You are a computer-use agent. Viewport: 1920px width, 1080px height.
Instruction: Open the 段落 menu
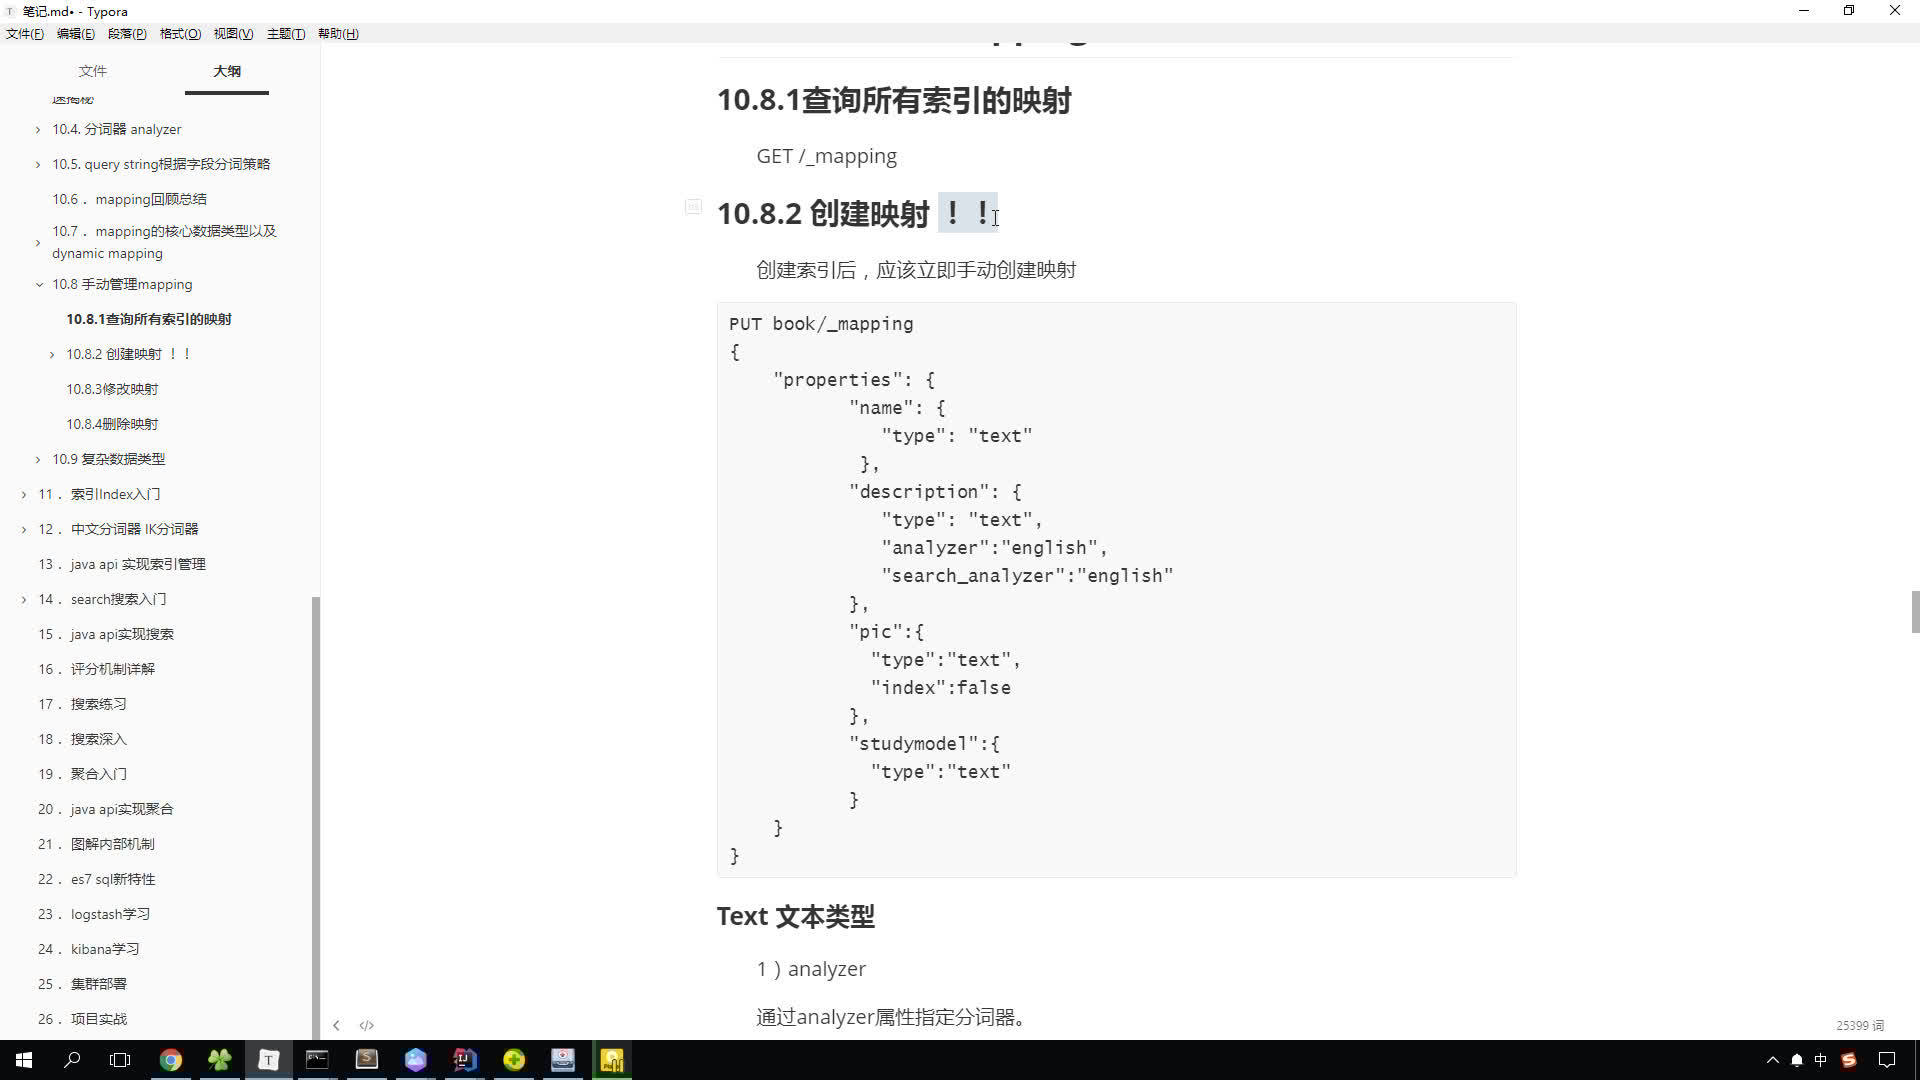point(127,33)
